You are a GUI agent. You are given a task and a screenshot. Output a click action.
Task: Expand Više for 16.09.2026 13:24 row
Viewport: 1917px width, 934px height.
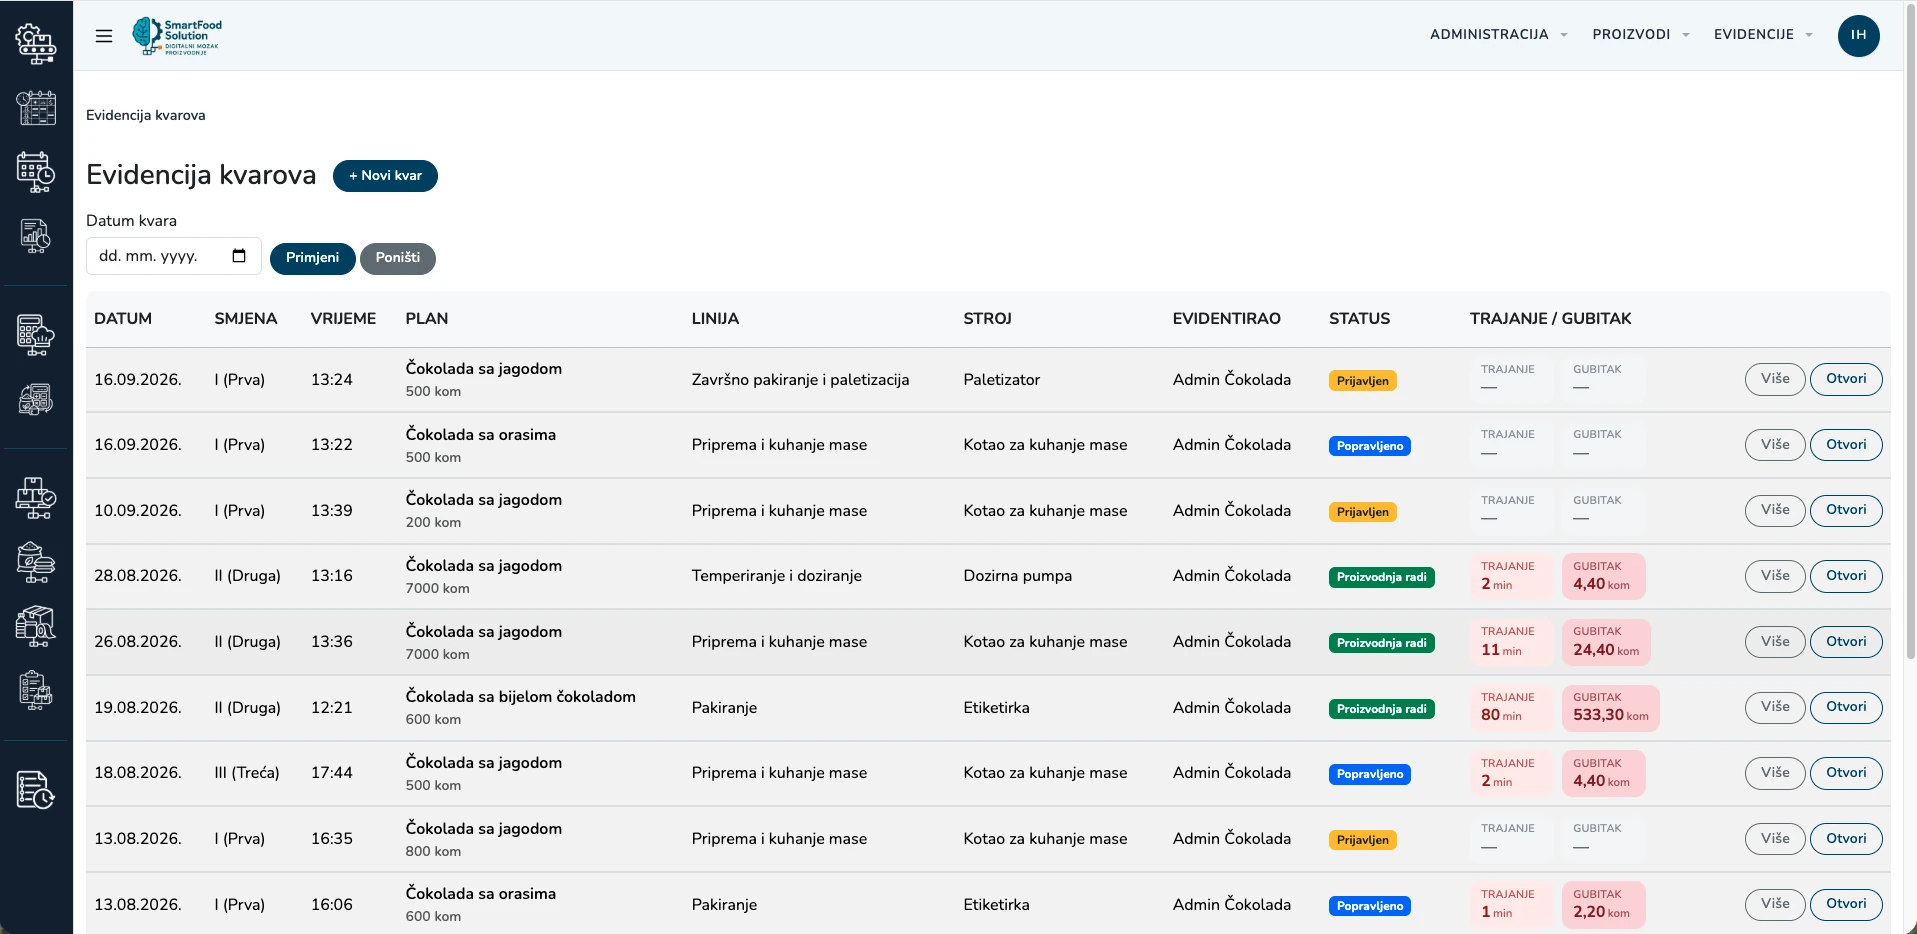click(x=1775, y=379)
